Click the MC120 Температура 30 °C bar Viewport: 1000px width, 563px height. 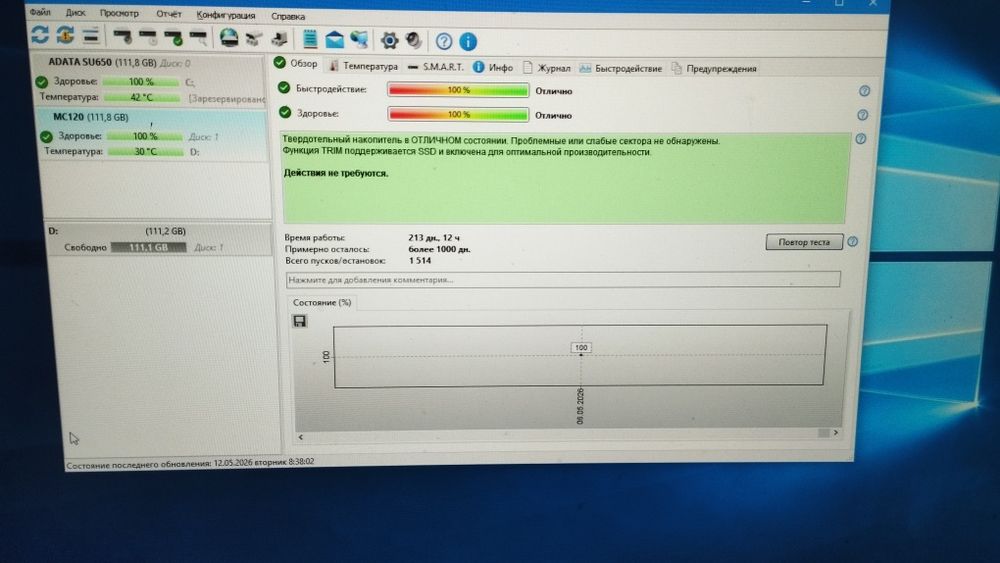145,152
